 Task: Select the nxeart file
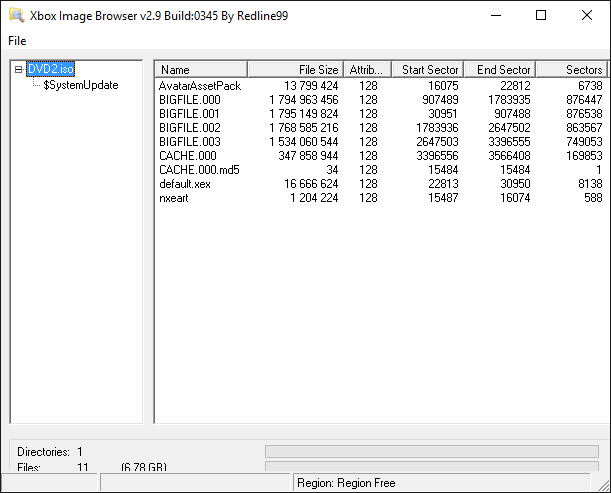tap(173, 198)
